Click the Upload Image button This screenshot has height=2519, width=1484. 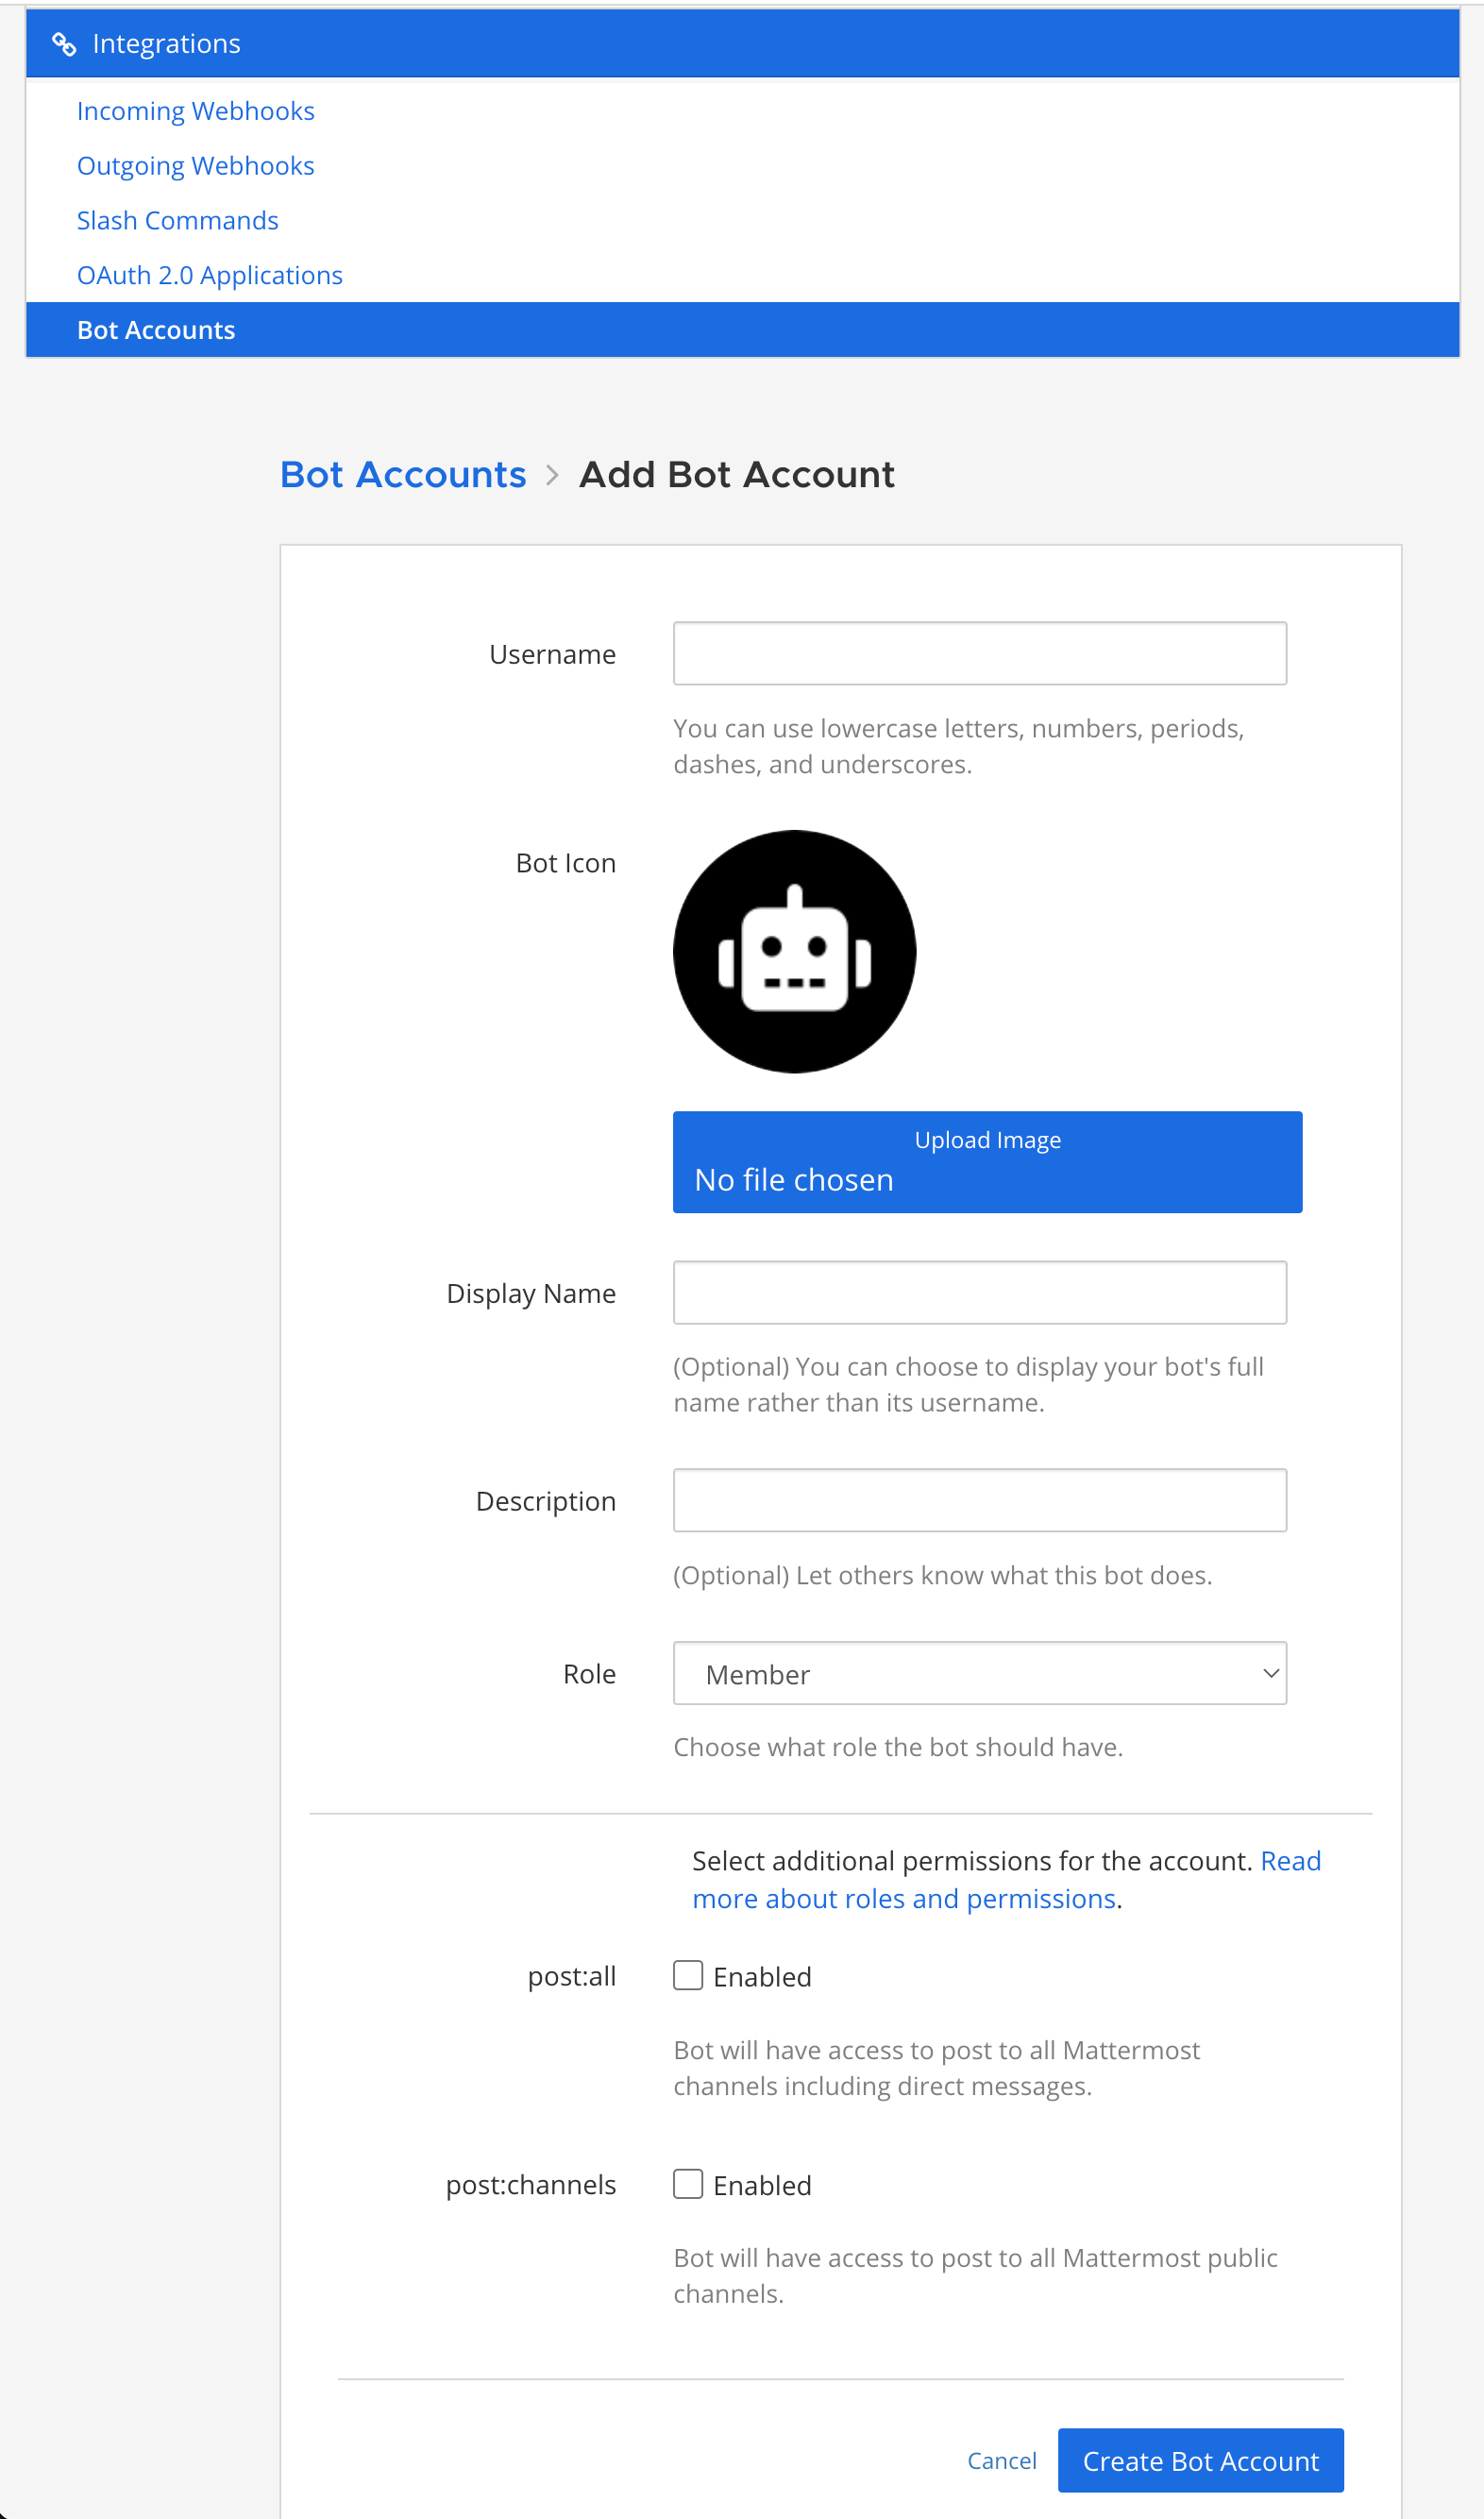point(987,1162)
